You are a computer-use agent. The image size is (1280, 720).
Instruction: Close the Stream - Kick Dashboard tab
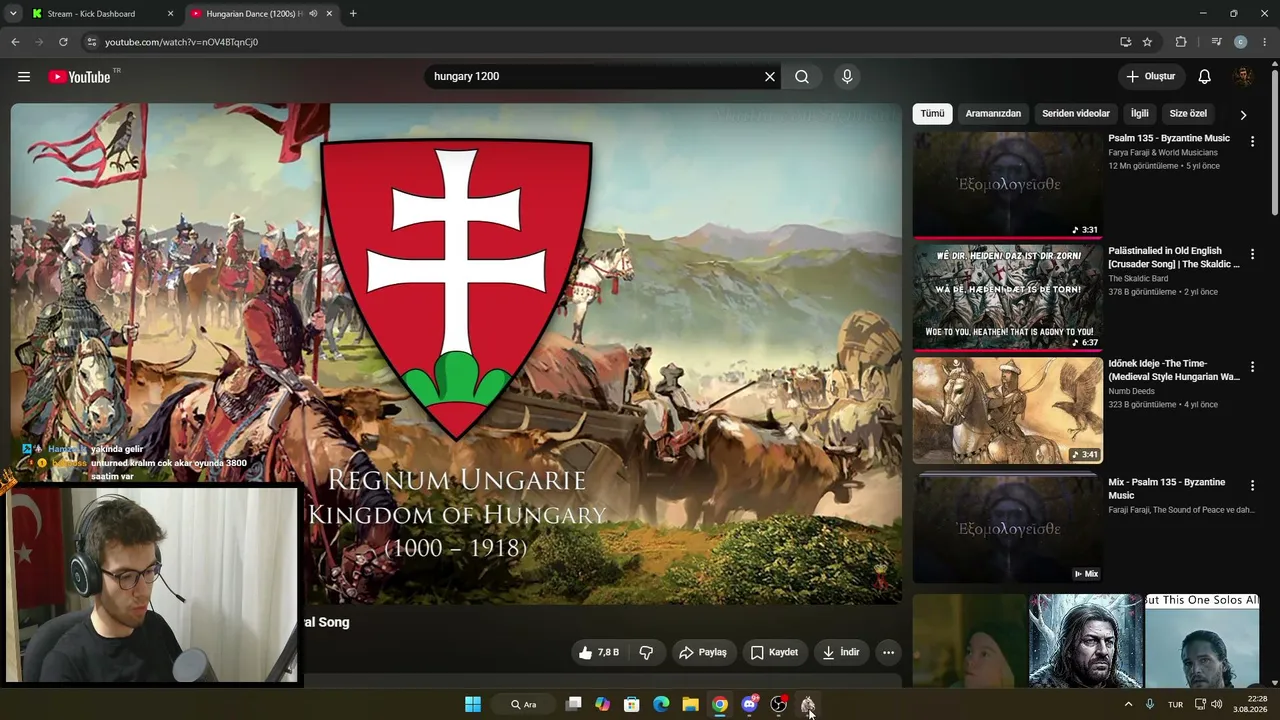170,14
